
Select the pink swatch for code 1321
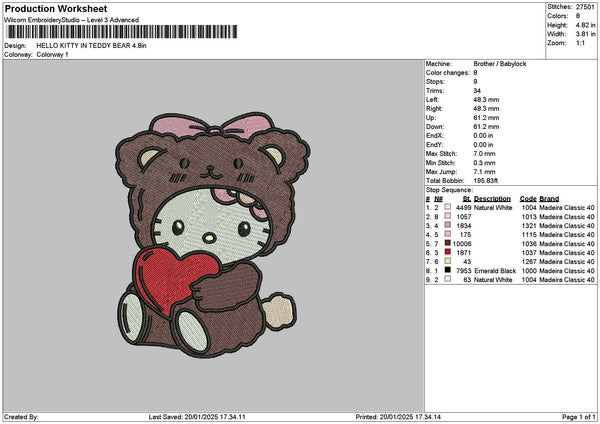[448, 225]
